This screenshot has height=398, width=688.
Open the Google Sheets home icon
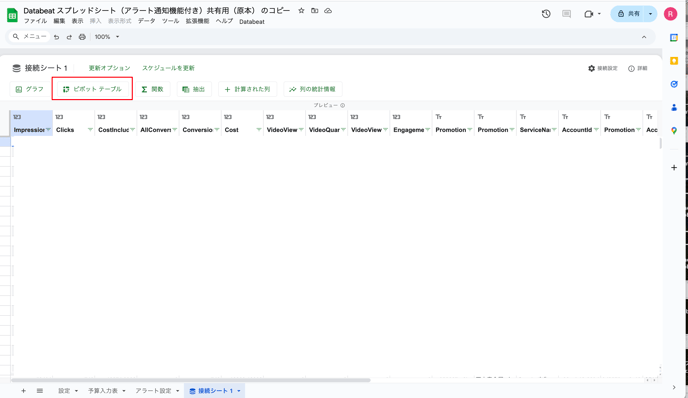pos(12,15)
